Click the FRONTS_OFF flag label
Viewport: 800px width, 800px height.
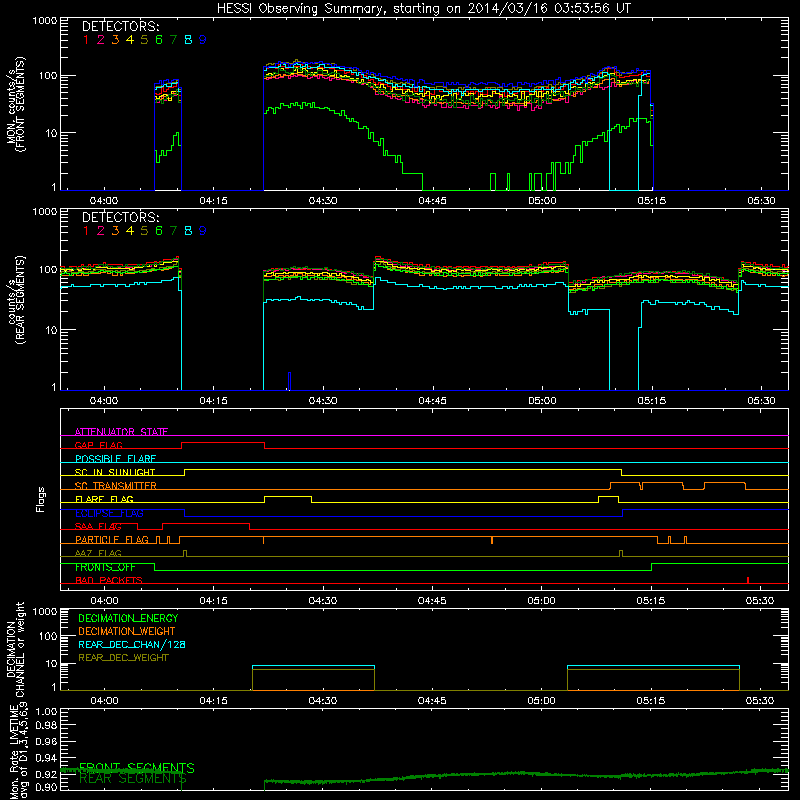pos(105,567)
